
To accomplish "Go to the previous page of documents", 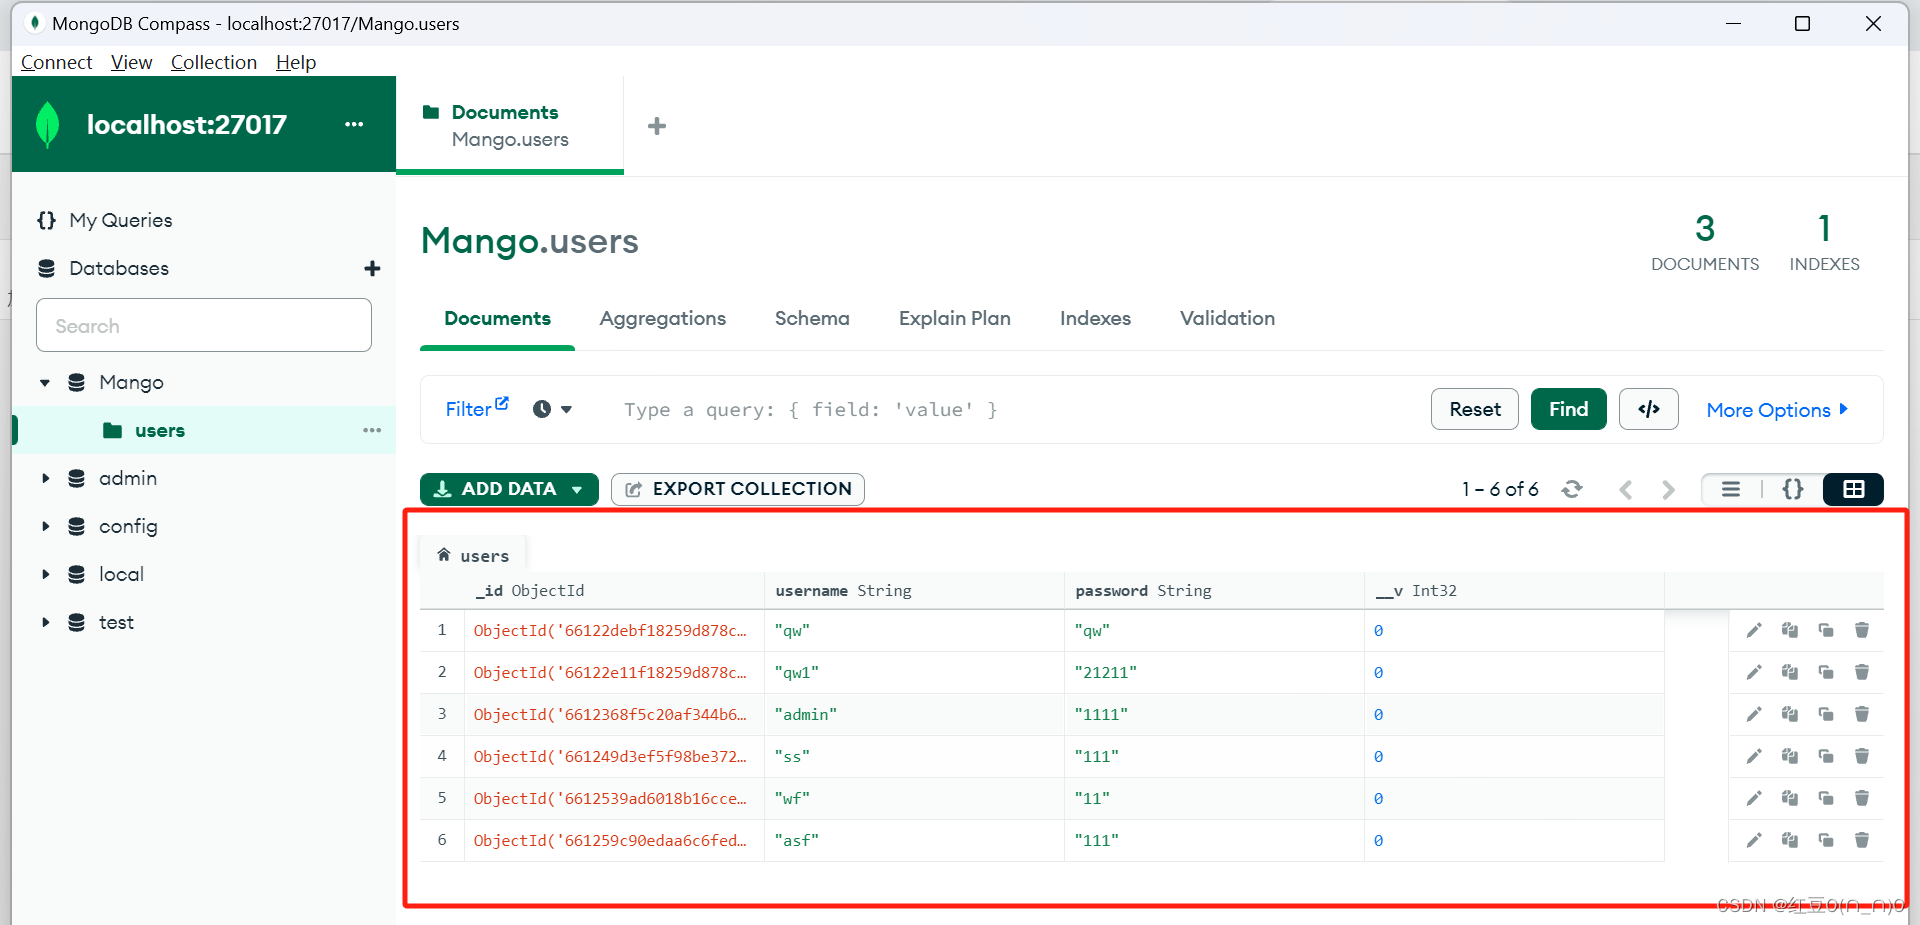I will (1626, 489).
